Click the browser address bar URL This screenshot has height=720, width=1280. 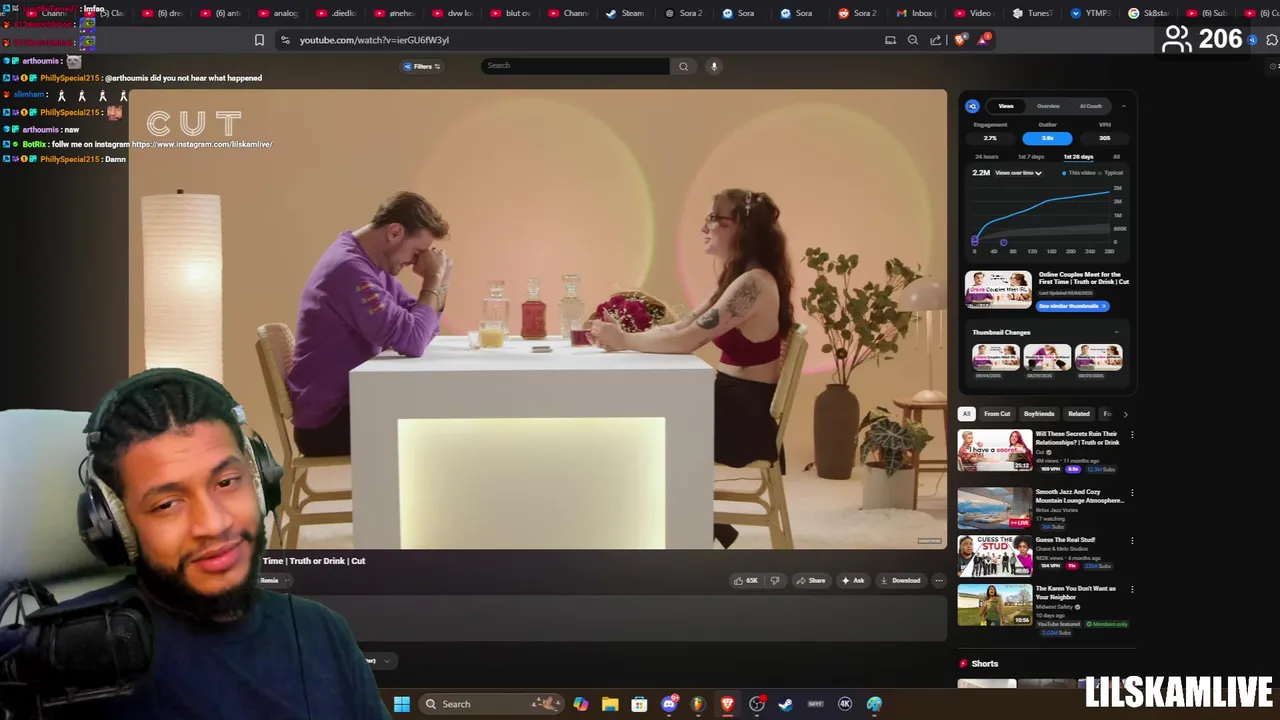tap(374, 40)
